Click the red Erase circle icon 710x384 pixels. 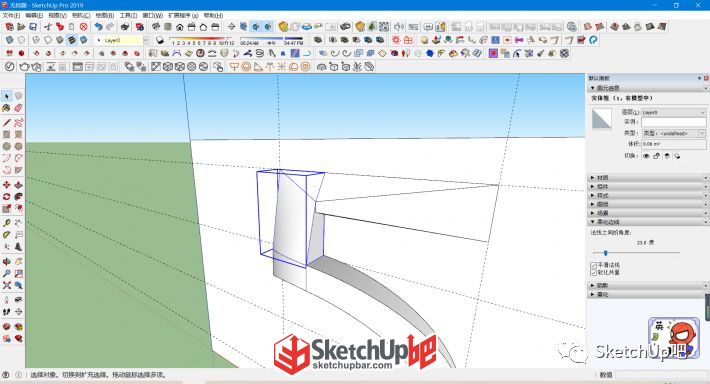[83, 27]
